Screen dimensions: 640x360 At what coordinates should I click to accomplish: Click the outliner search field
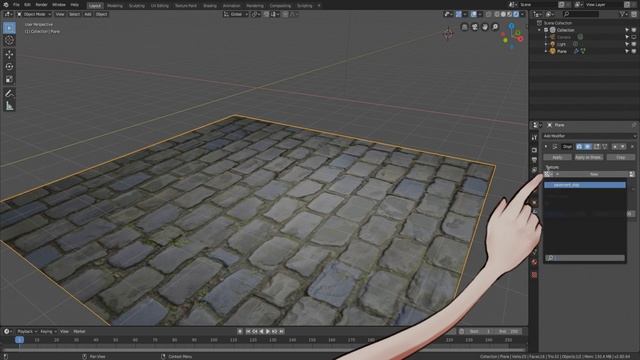click(580, 14)
